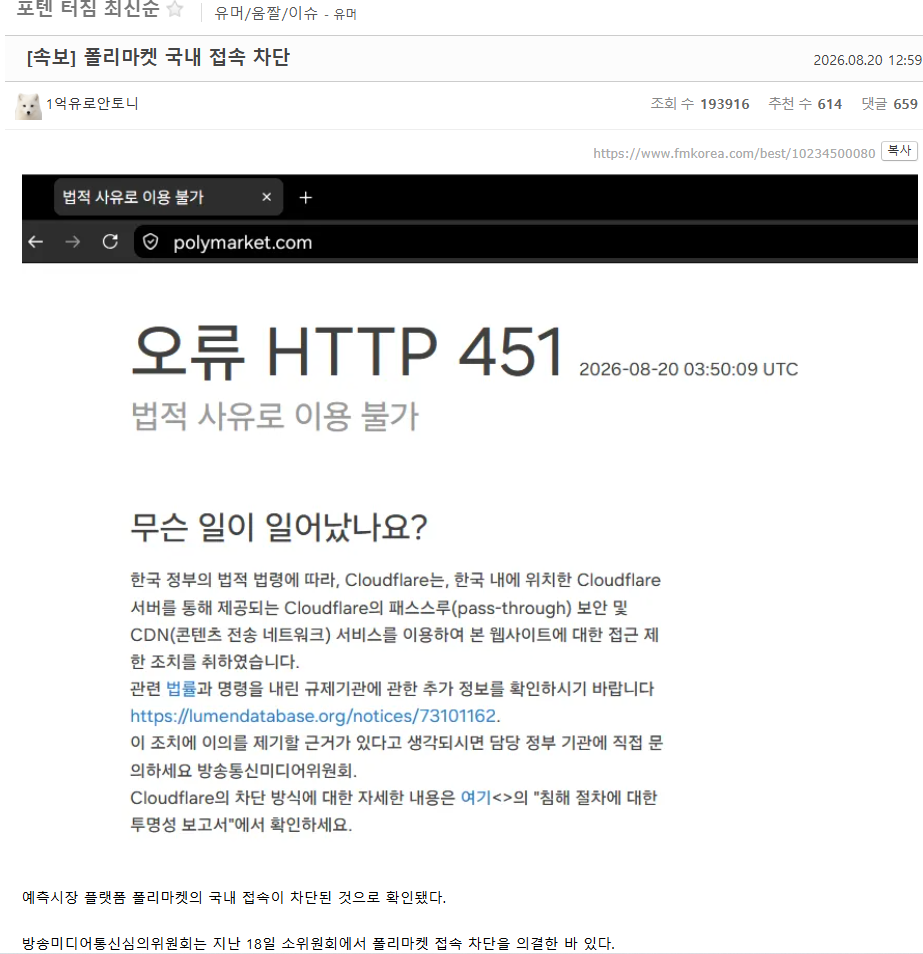
Task: Click the 복사 copy URL button
Action: coord(899,150)
